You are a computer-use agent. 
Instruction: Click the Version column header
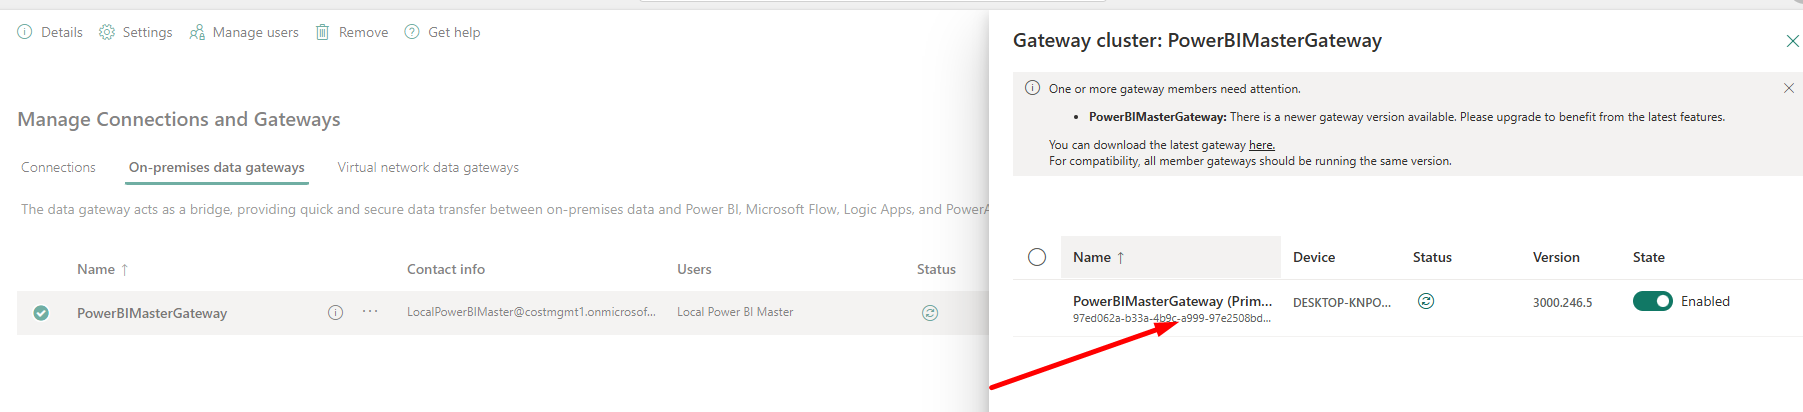tap(1556, 257)
